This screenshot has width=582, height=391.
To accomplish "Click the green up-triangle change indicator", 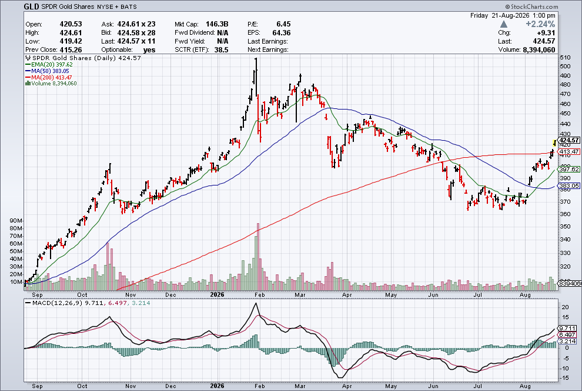I will pyautogui.click(x=503, y=24).
